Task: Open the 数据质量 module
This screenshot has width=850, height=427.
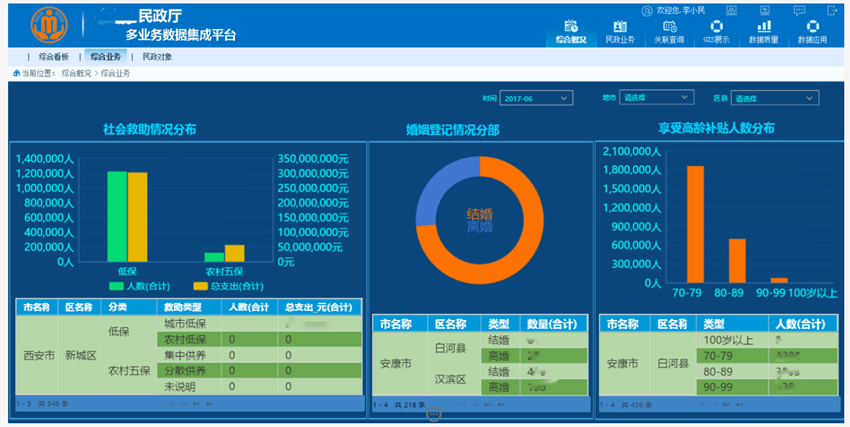Action: (x=764, y=30)
